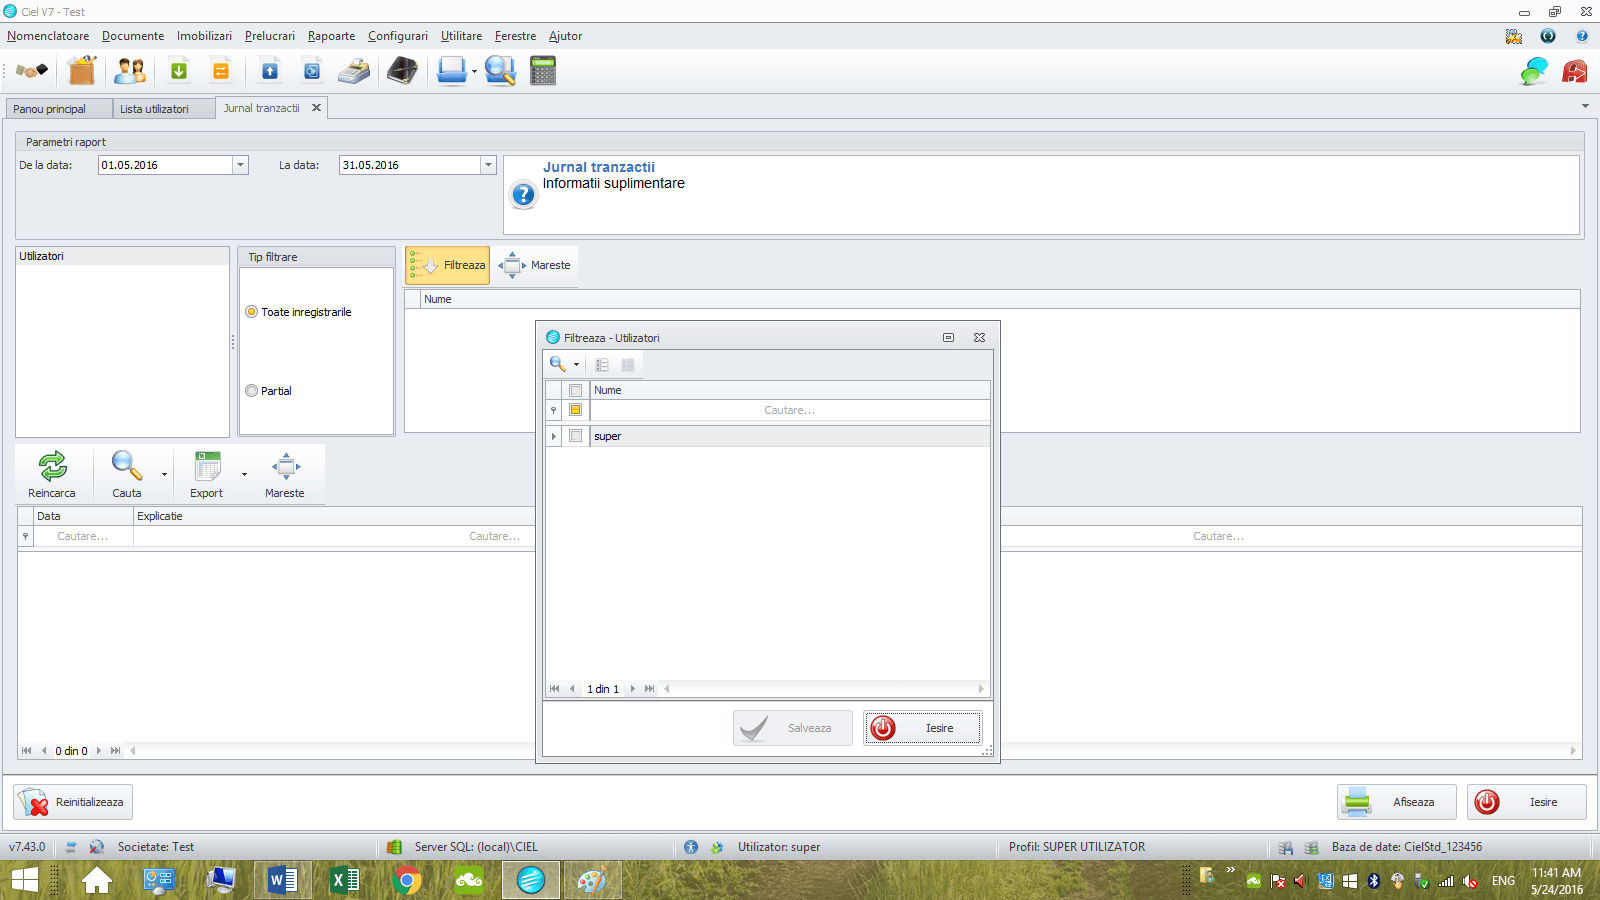
Task: Open the Rapoarte menu
Action: (x=331, y=36)
